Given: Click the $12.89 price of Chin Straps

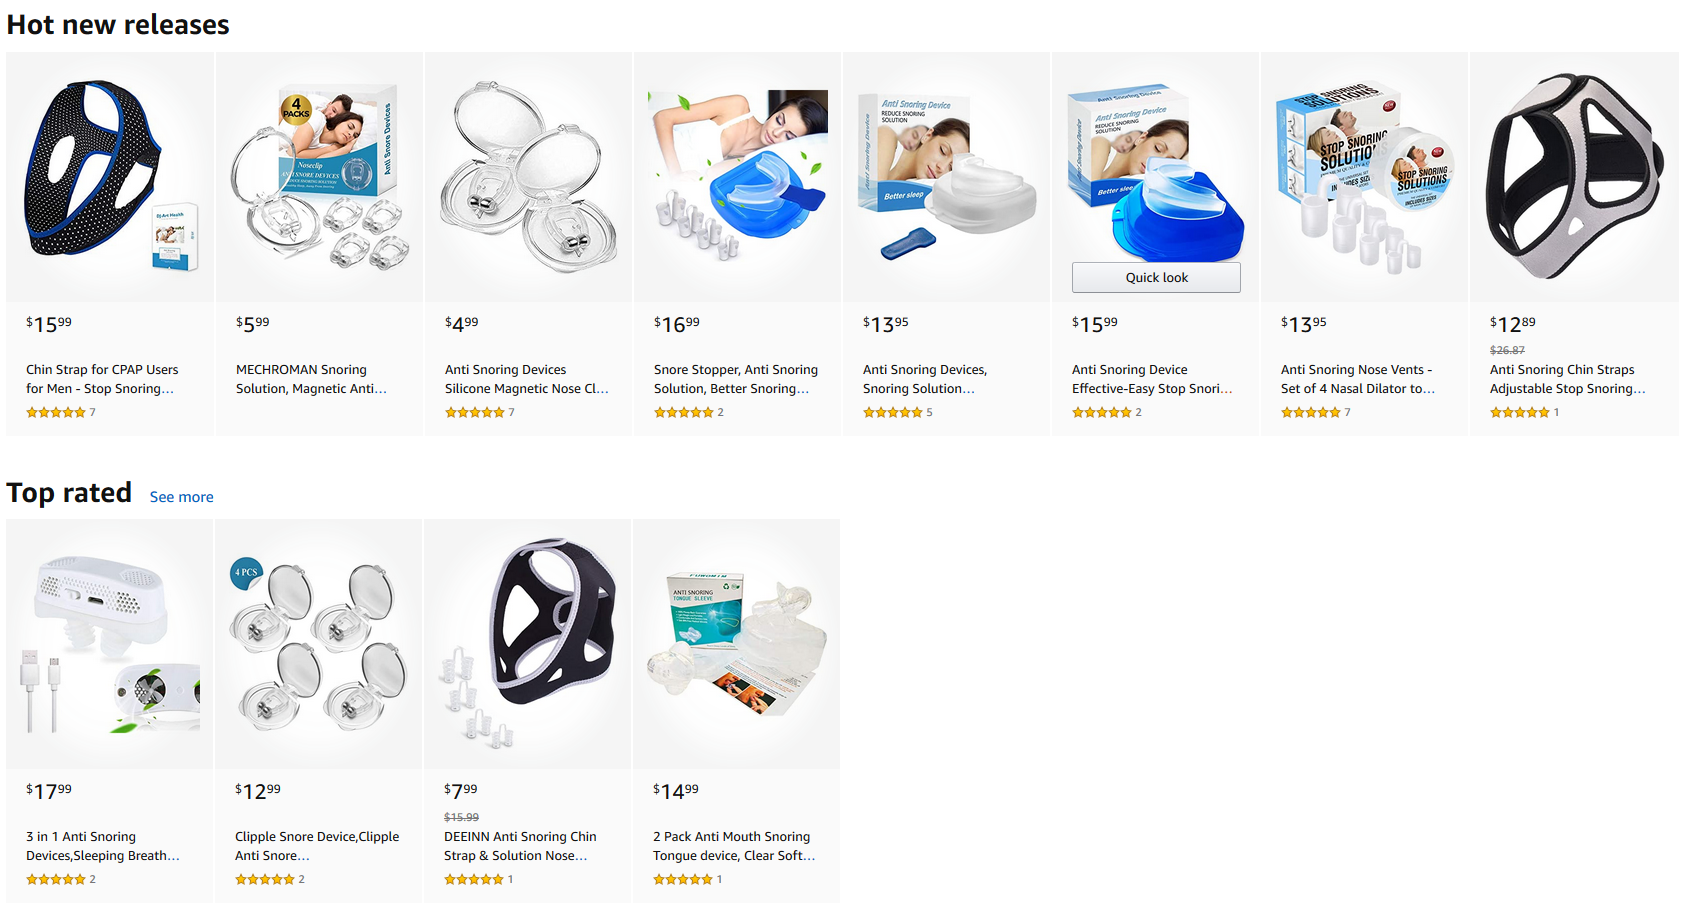Looking at the screenshot, I should click(1512, 324).
